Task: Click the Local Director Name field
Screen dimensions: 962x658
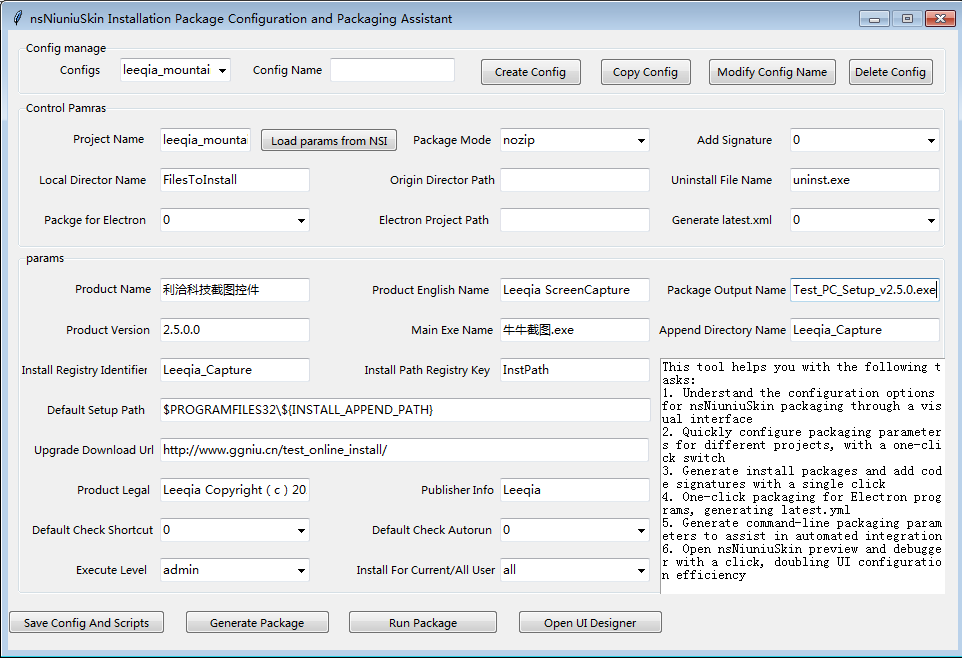Action: click(x=234, y=180)
